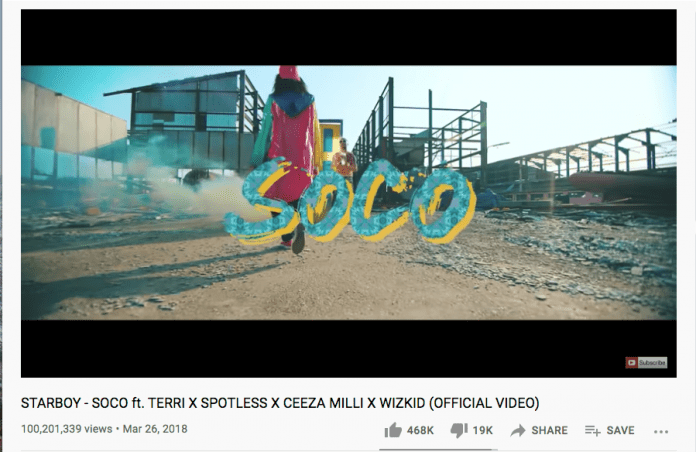Open the three-dot more actions menu
This screenshot has width=696, height=452.
[661, 431]
